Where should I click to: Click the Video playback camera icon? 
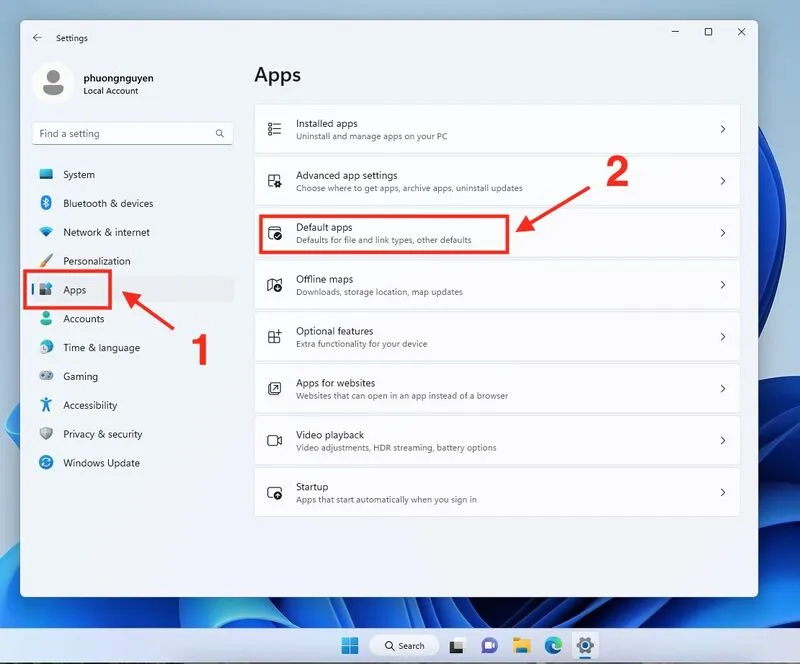tap(274, 440)
